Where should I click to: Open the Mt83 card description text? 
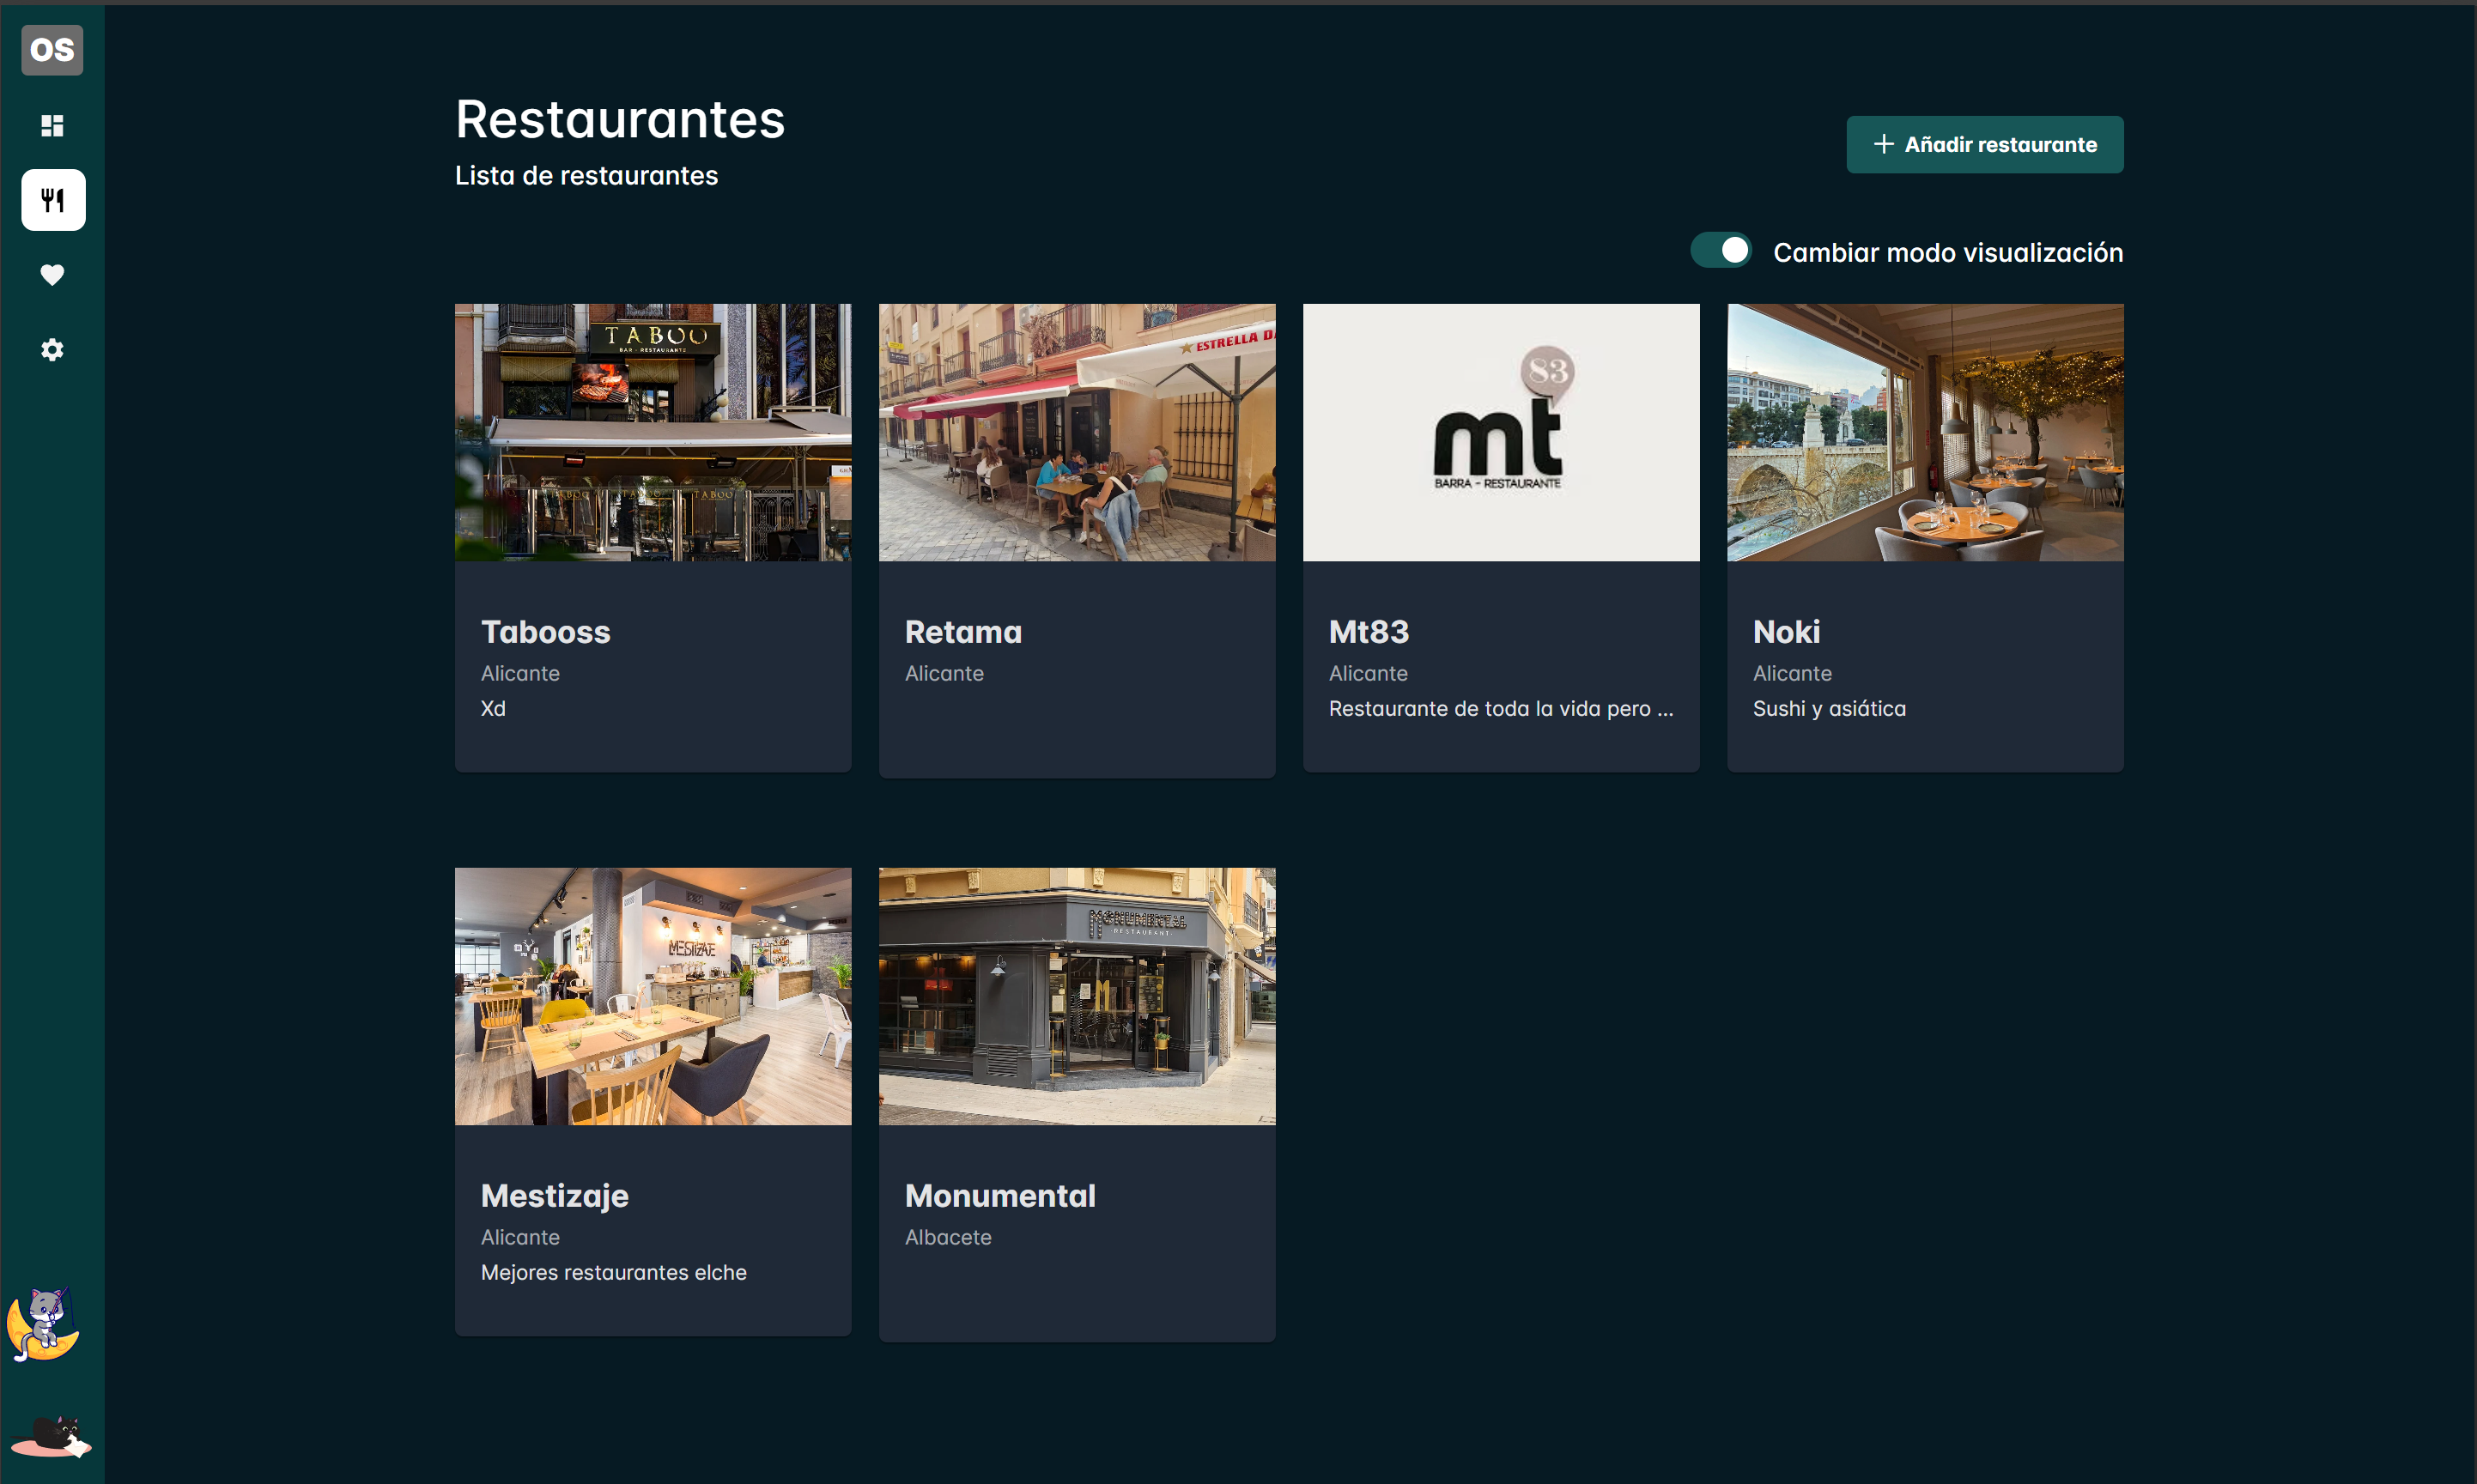tap(1500, 709)
